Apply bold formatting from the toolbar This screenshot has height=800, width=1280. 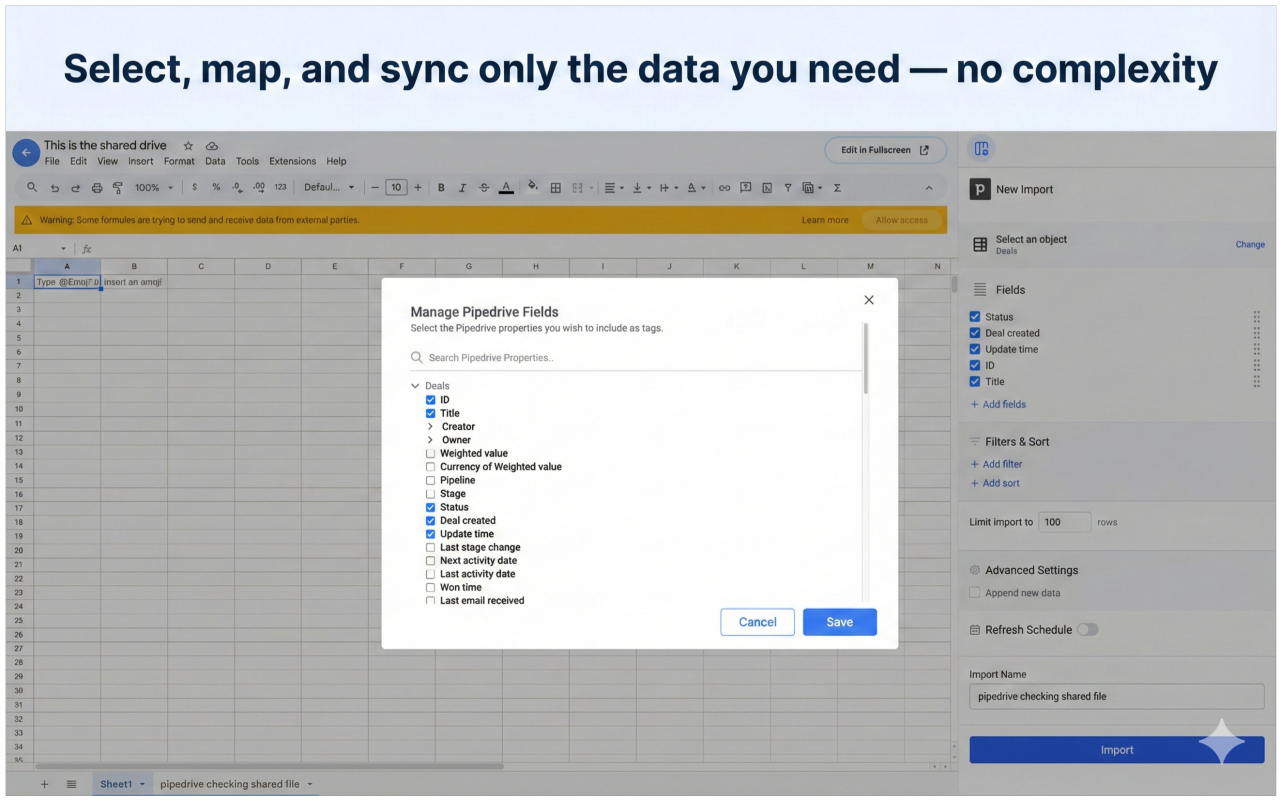(x=441, y=188)
